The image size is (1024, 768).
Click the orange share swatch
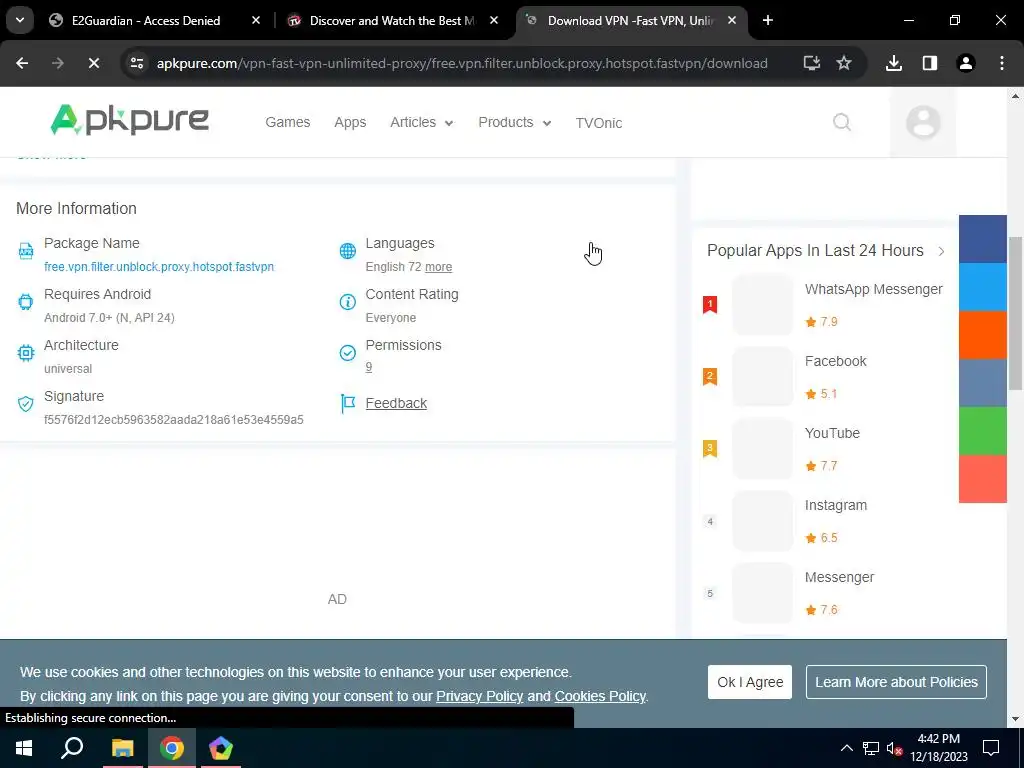click(982, 335)
